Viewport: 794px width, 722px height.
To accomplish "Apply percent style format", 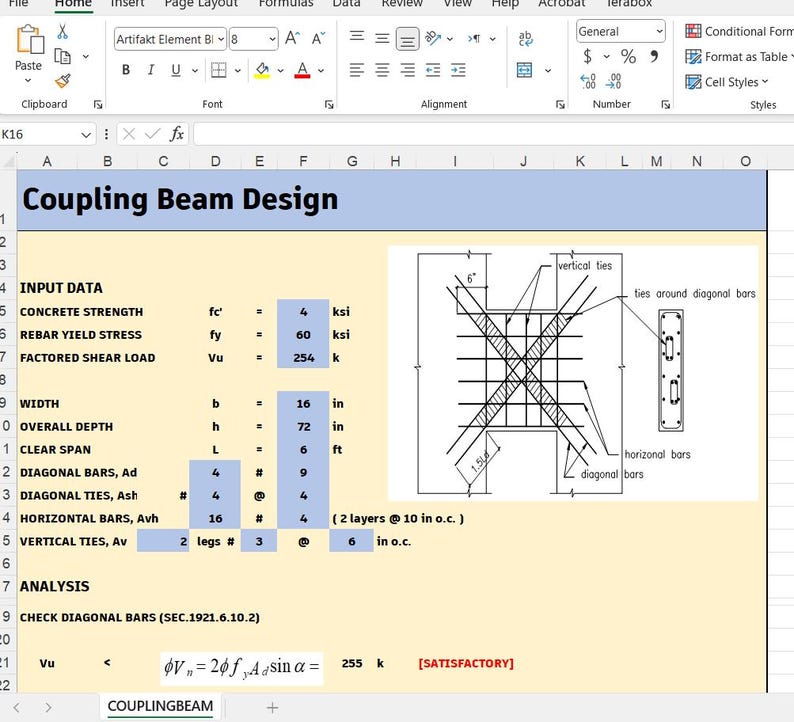I will click(x=628, y=56).
